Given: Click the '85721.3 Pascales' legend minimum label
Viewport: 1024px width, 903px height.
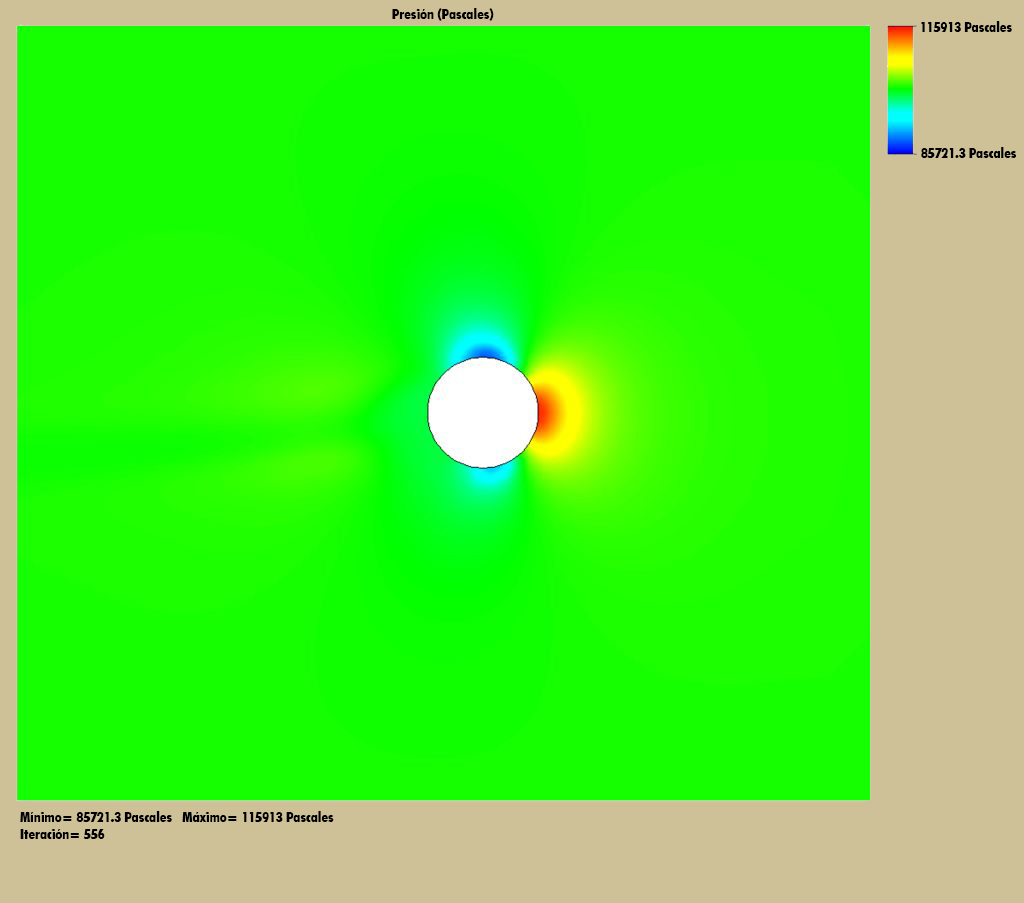Looking at the screenshot, I should tap(968, 153).
